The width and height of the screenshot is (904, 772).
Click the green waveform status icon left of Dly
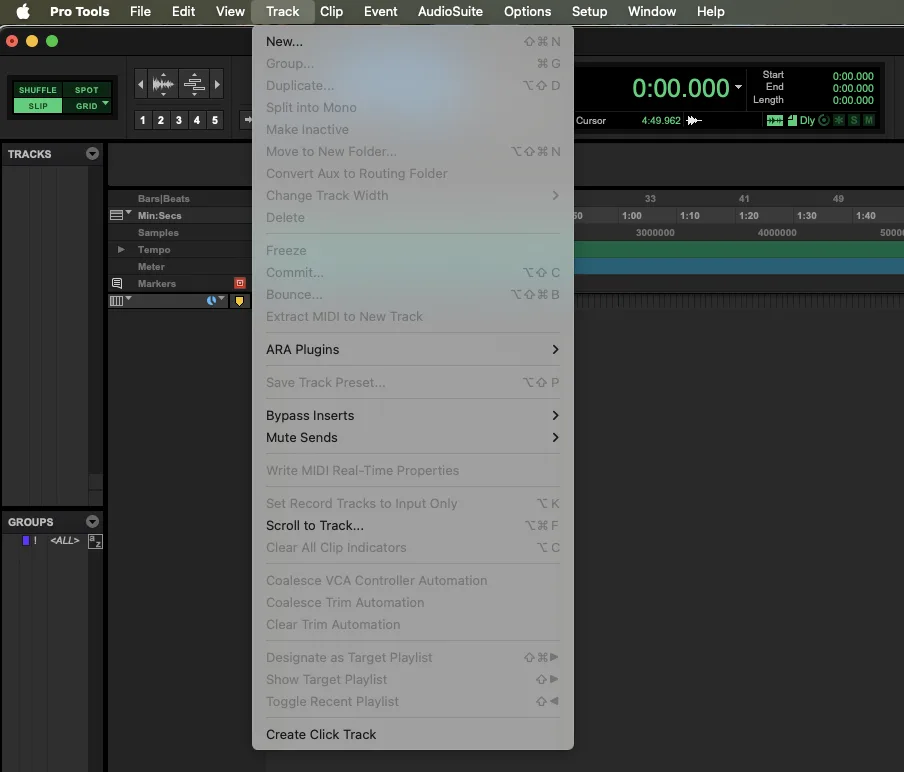pyautogui.click(x=774, y=120)
